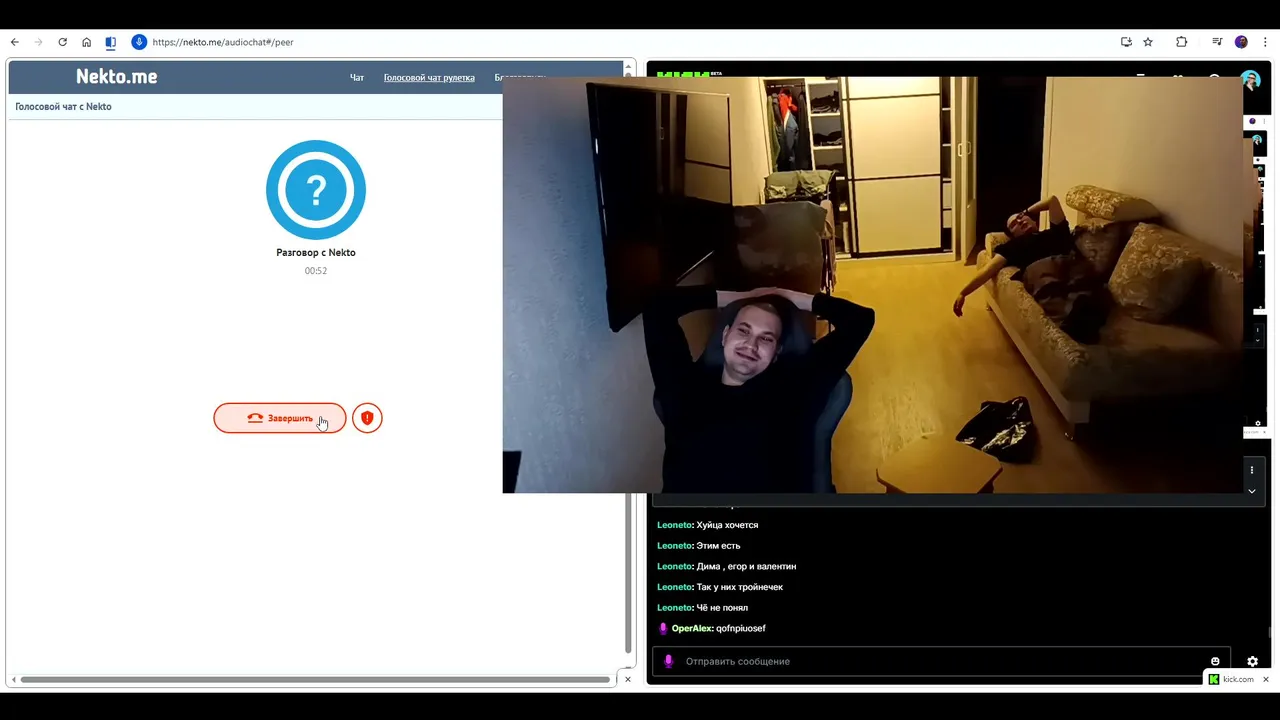
Task: Click the horizontal scrollbar of Nekto pane
Action: (315, 680)
